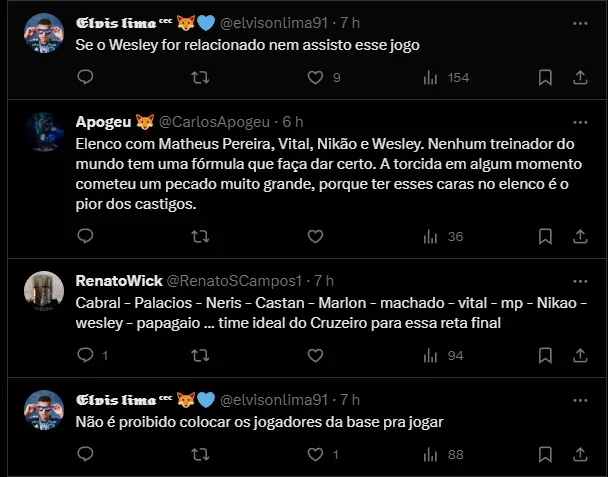The image size is (608, 477).
Task: Open more options on first Elvis lima tweet
Action: point(580,22)
